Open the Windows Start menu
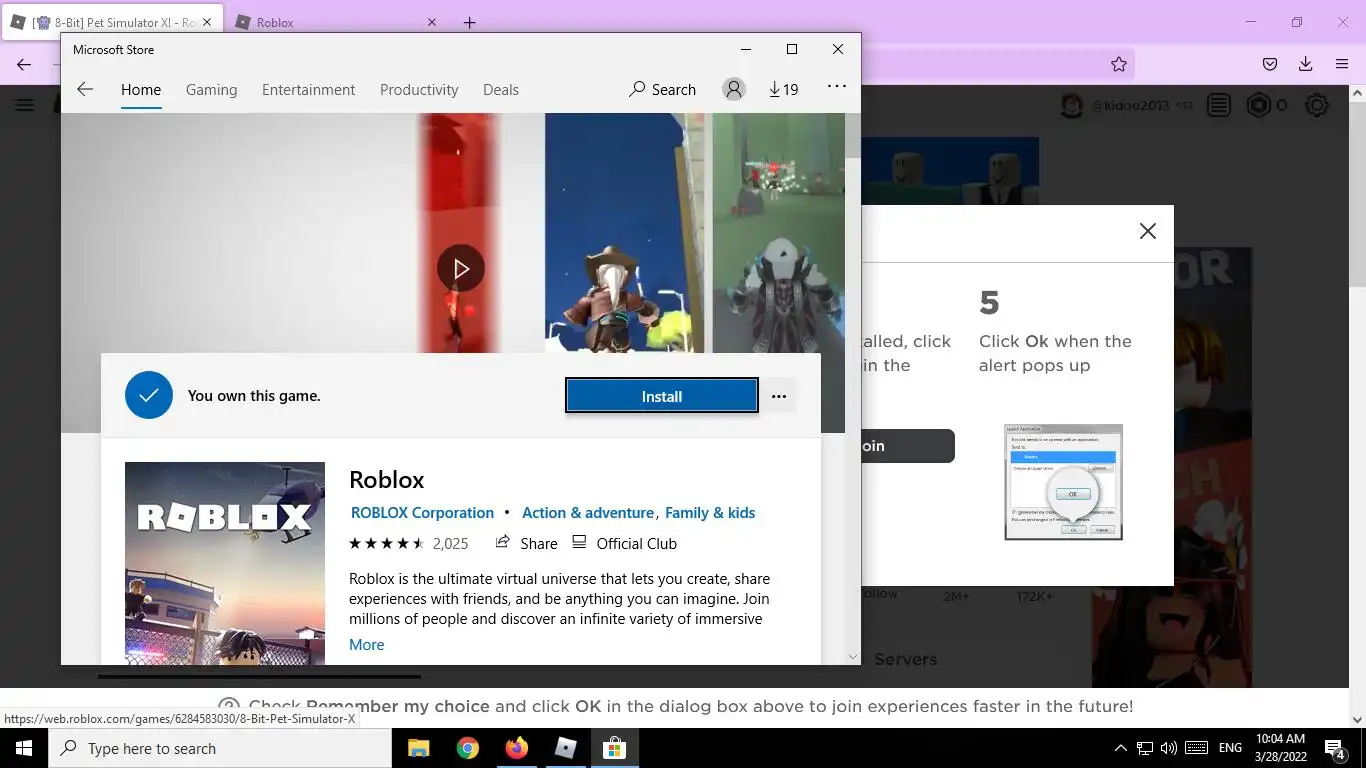Viewport: 1366px width, 768px height. click(x=24, y=748)
